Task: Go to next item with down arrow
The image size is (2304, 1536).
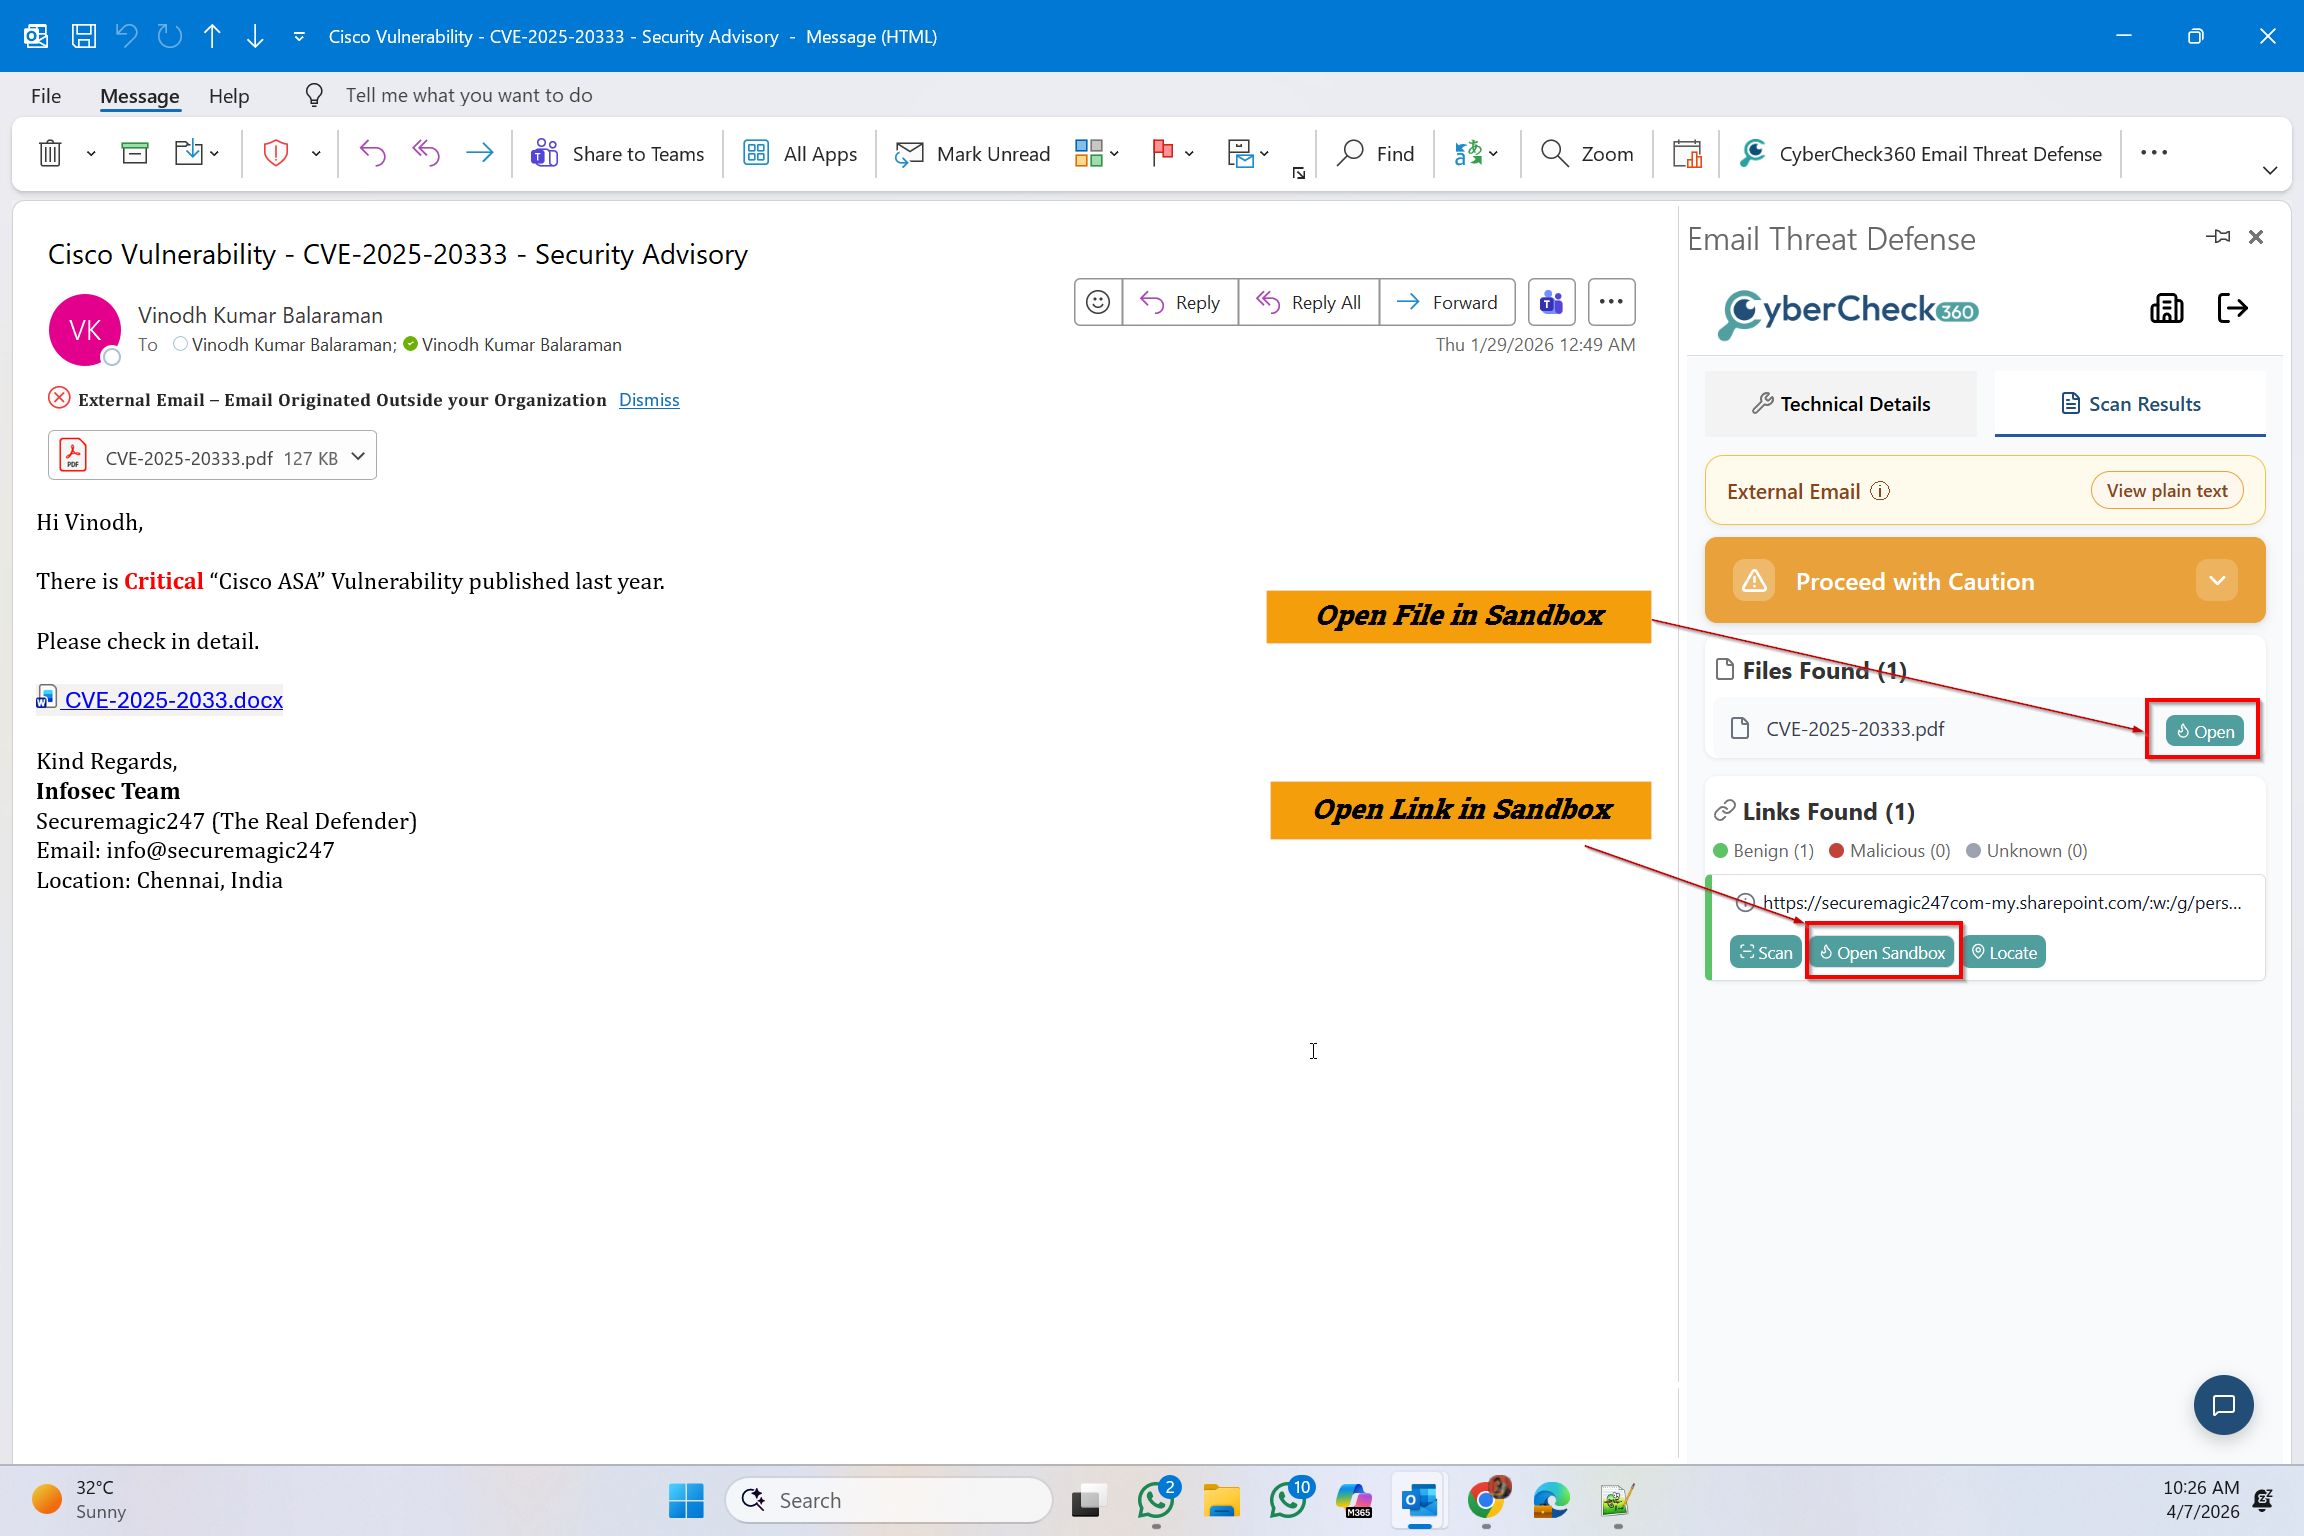Action: [255, 36]
